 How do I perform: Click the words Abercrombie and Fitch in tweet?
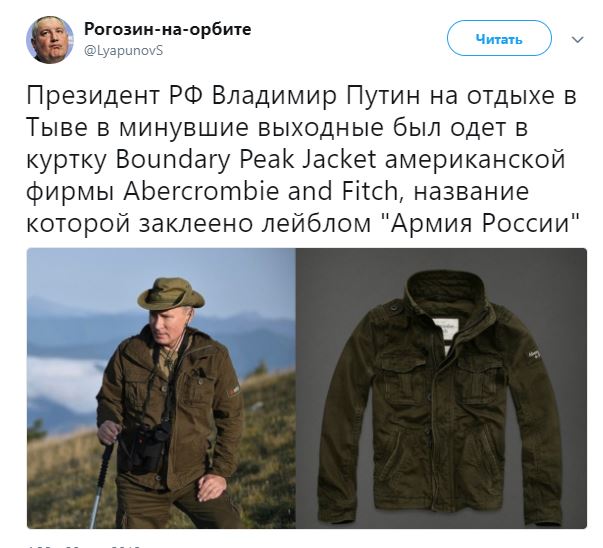click(x=260, y=191)
